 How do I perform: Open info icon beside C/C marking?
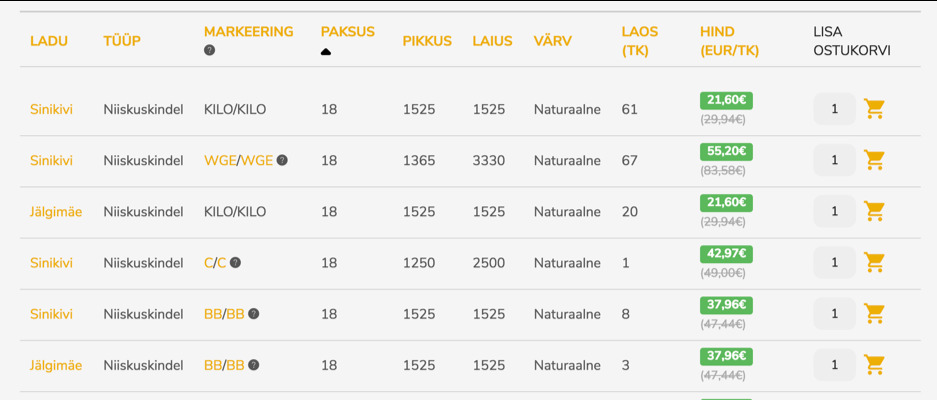(235, 263)
